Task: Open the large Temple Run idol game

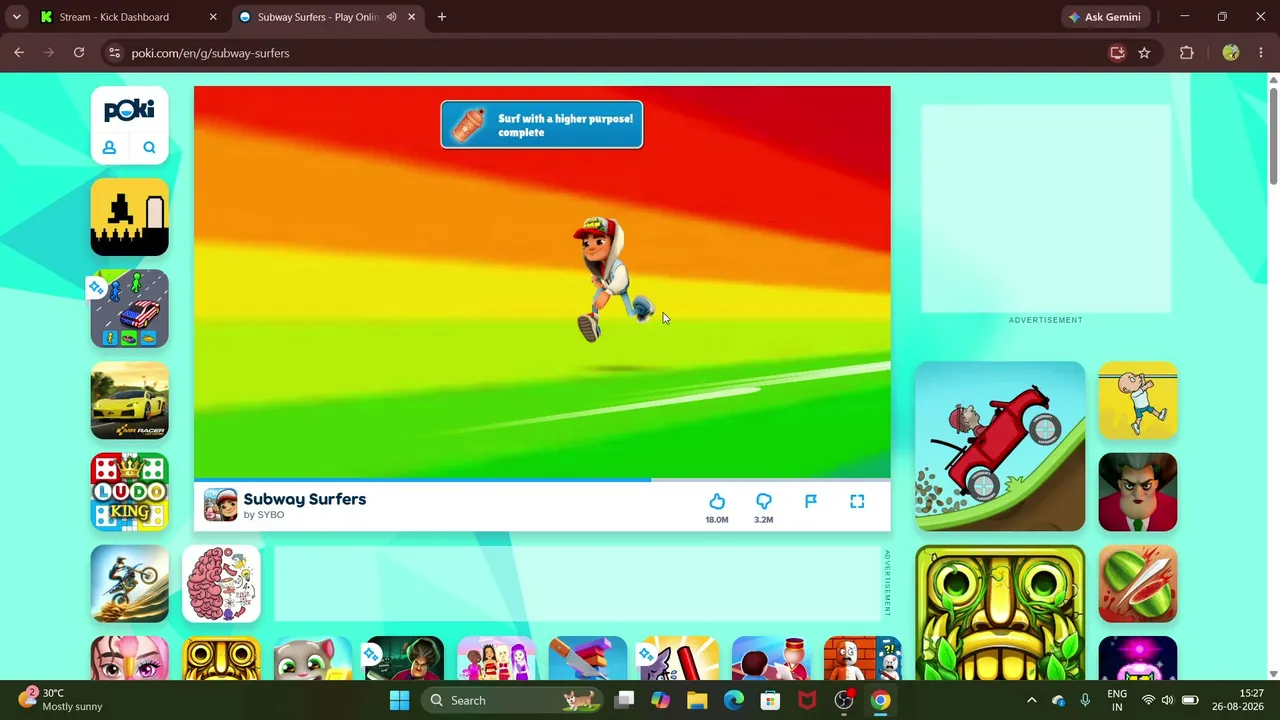Action: coord(1000,612)
